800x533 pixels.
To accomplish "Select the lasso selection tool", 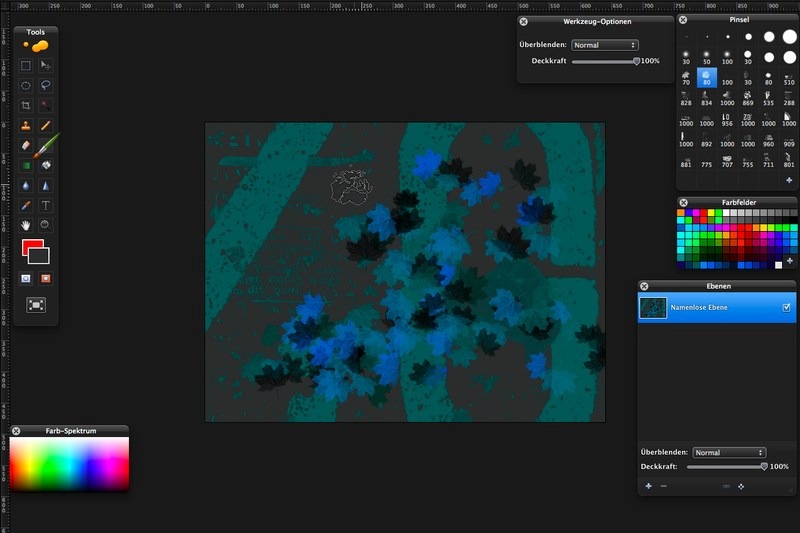I will click(46, 85).
